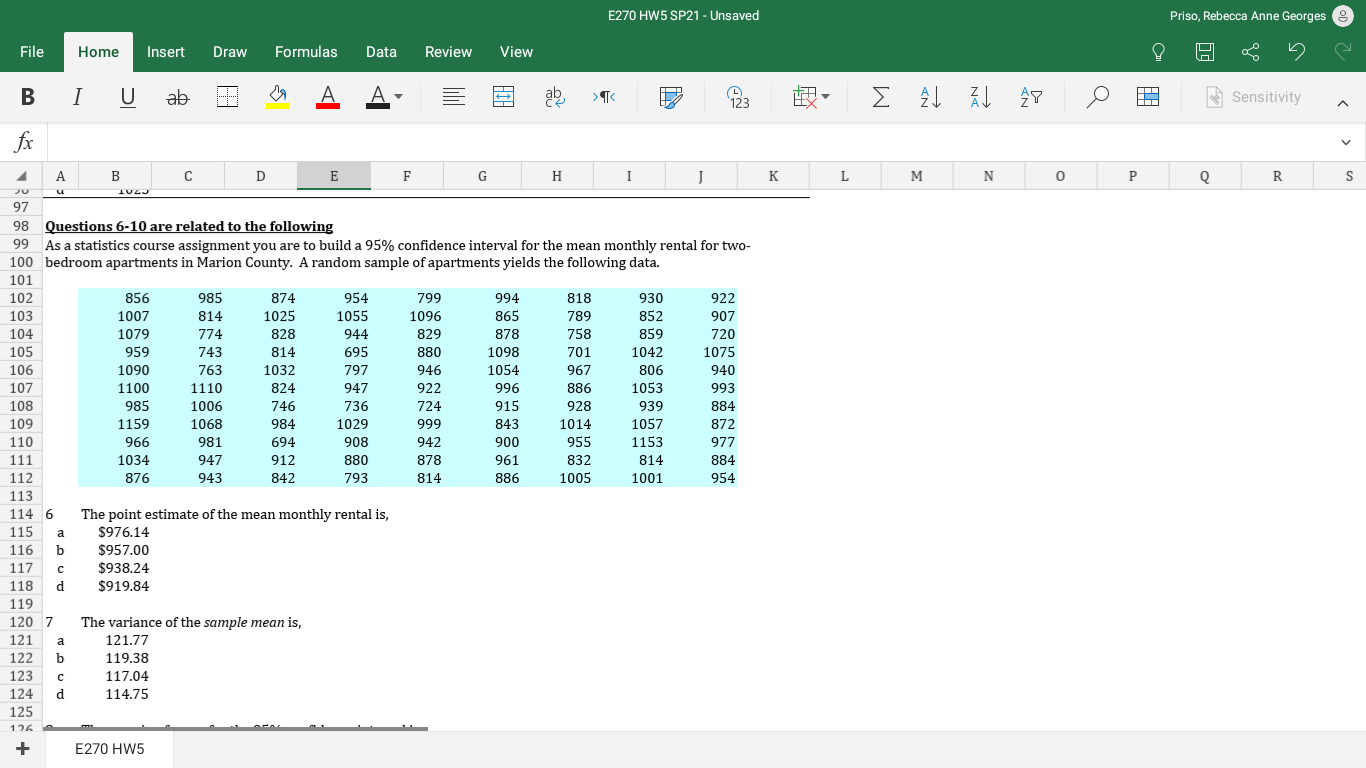The width and height of the screenshot is (1366, 768).
Task: Select the E270 HW5 sheet tab
Action: [110, 749]
